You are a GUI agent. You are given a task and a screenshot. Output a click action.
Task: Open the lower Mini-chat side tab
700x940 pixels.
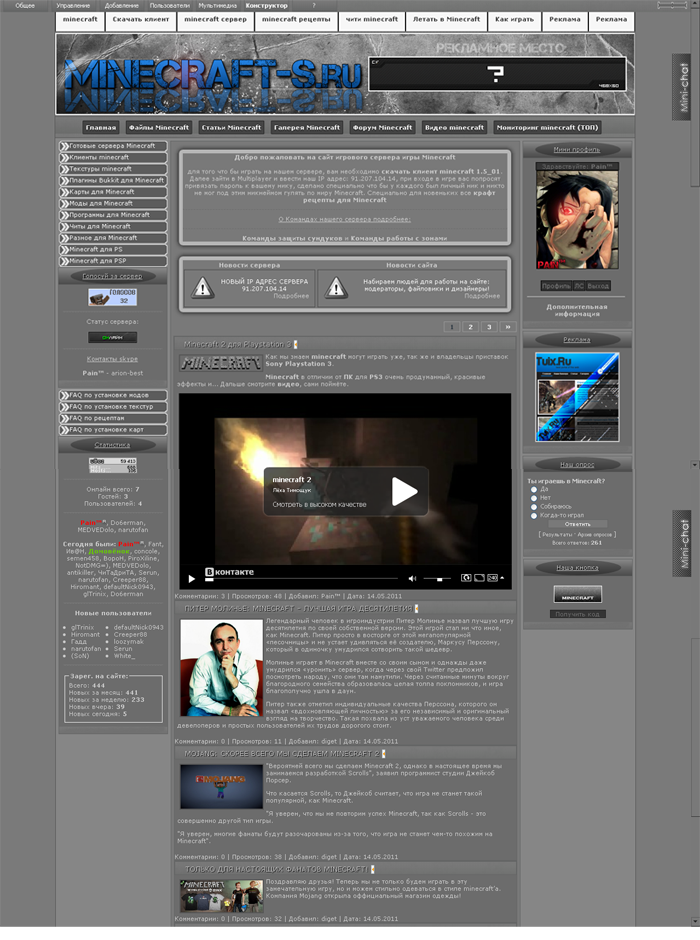[683, 544]
